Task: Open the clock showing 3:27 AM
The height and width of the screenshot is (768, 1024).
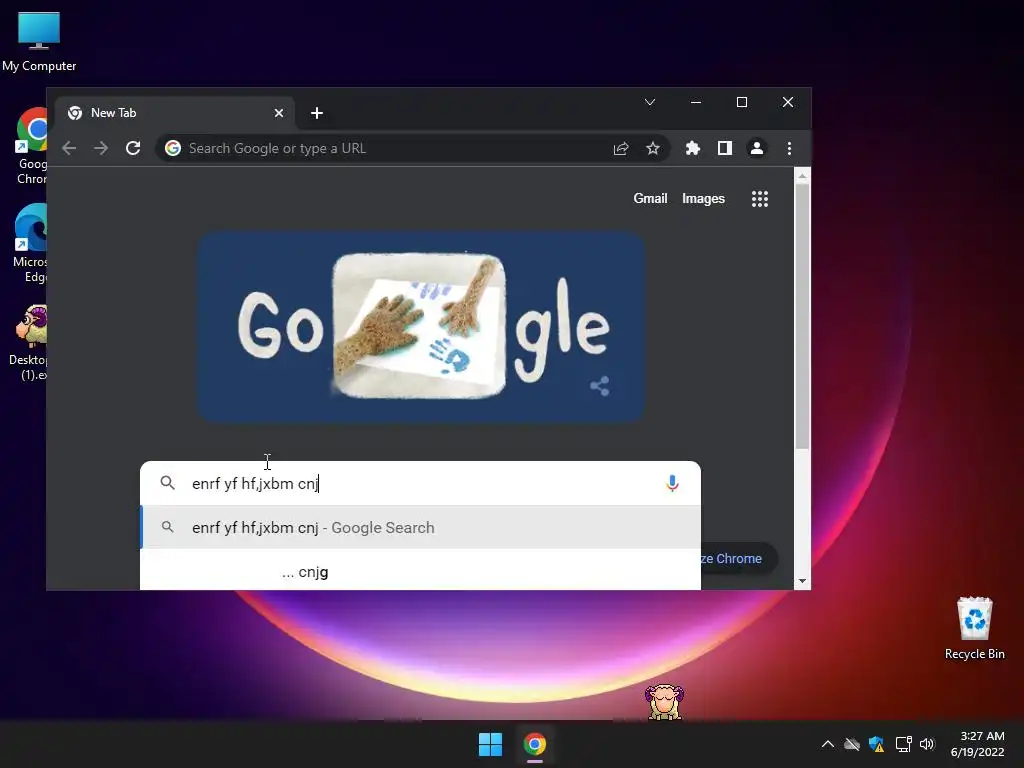Action: [x=978, y=744]
